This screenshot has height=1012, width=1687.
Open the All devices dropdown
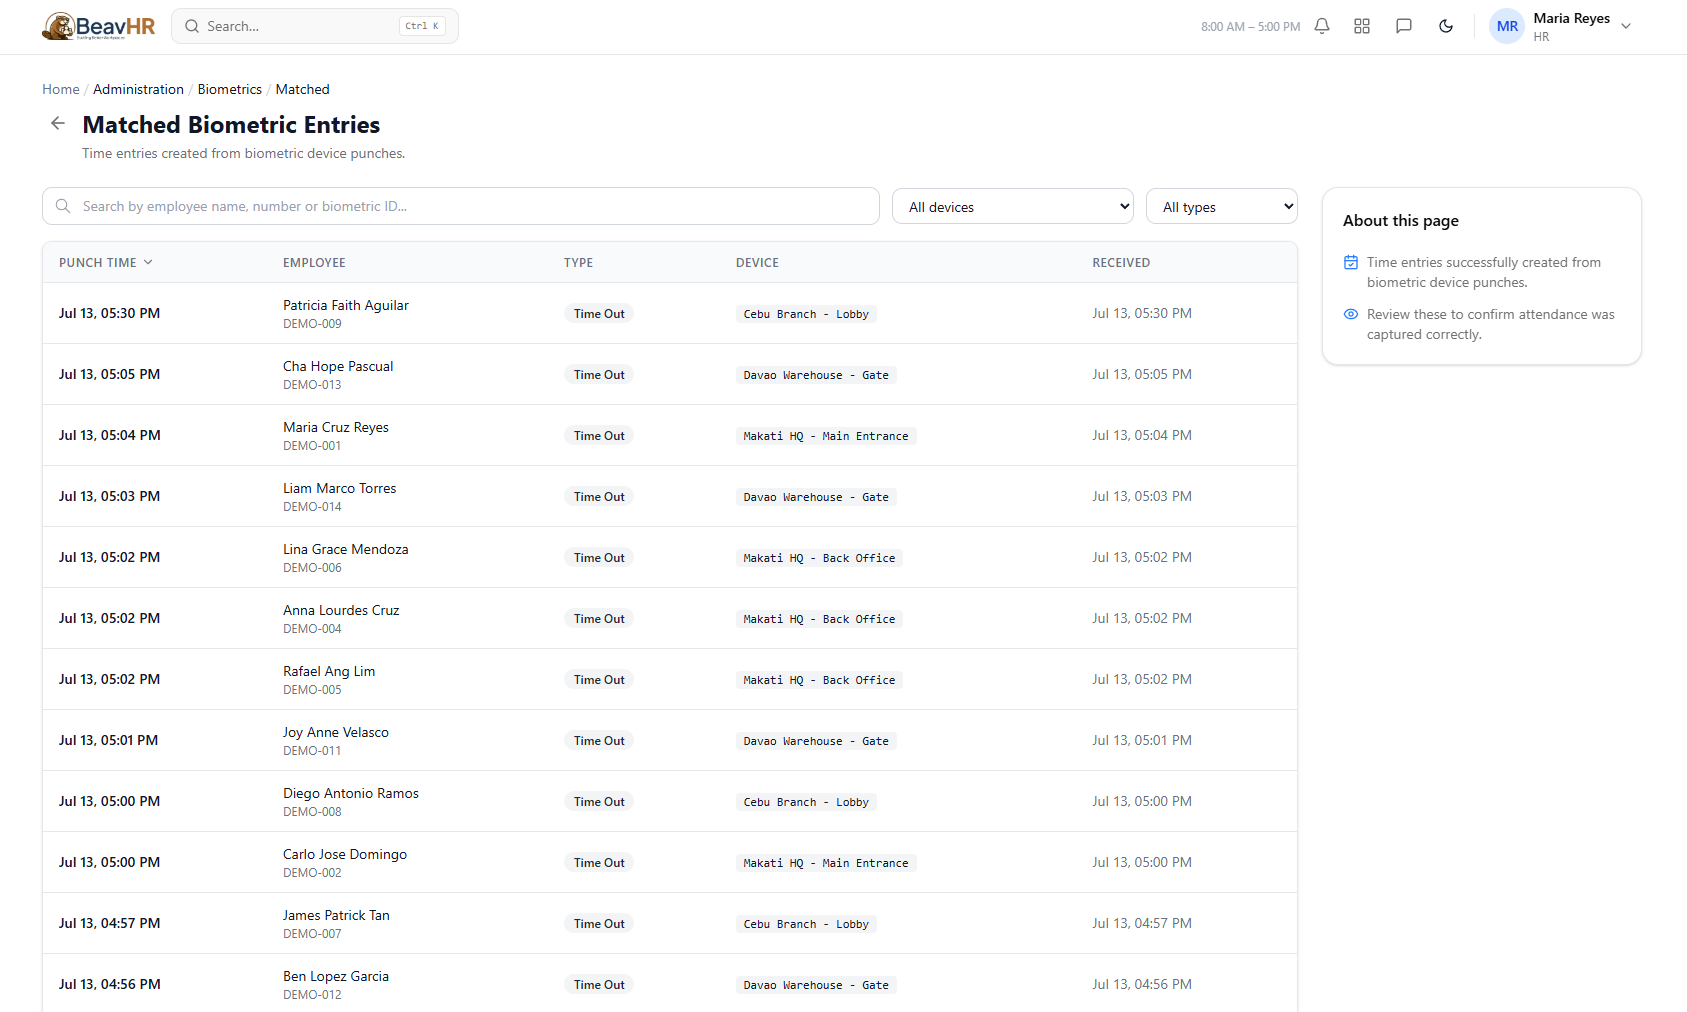coord(1013,207)
